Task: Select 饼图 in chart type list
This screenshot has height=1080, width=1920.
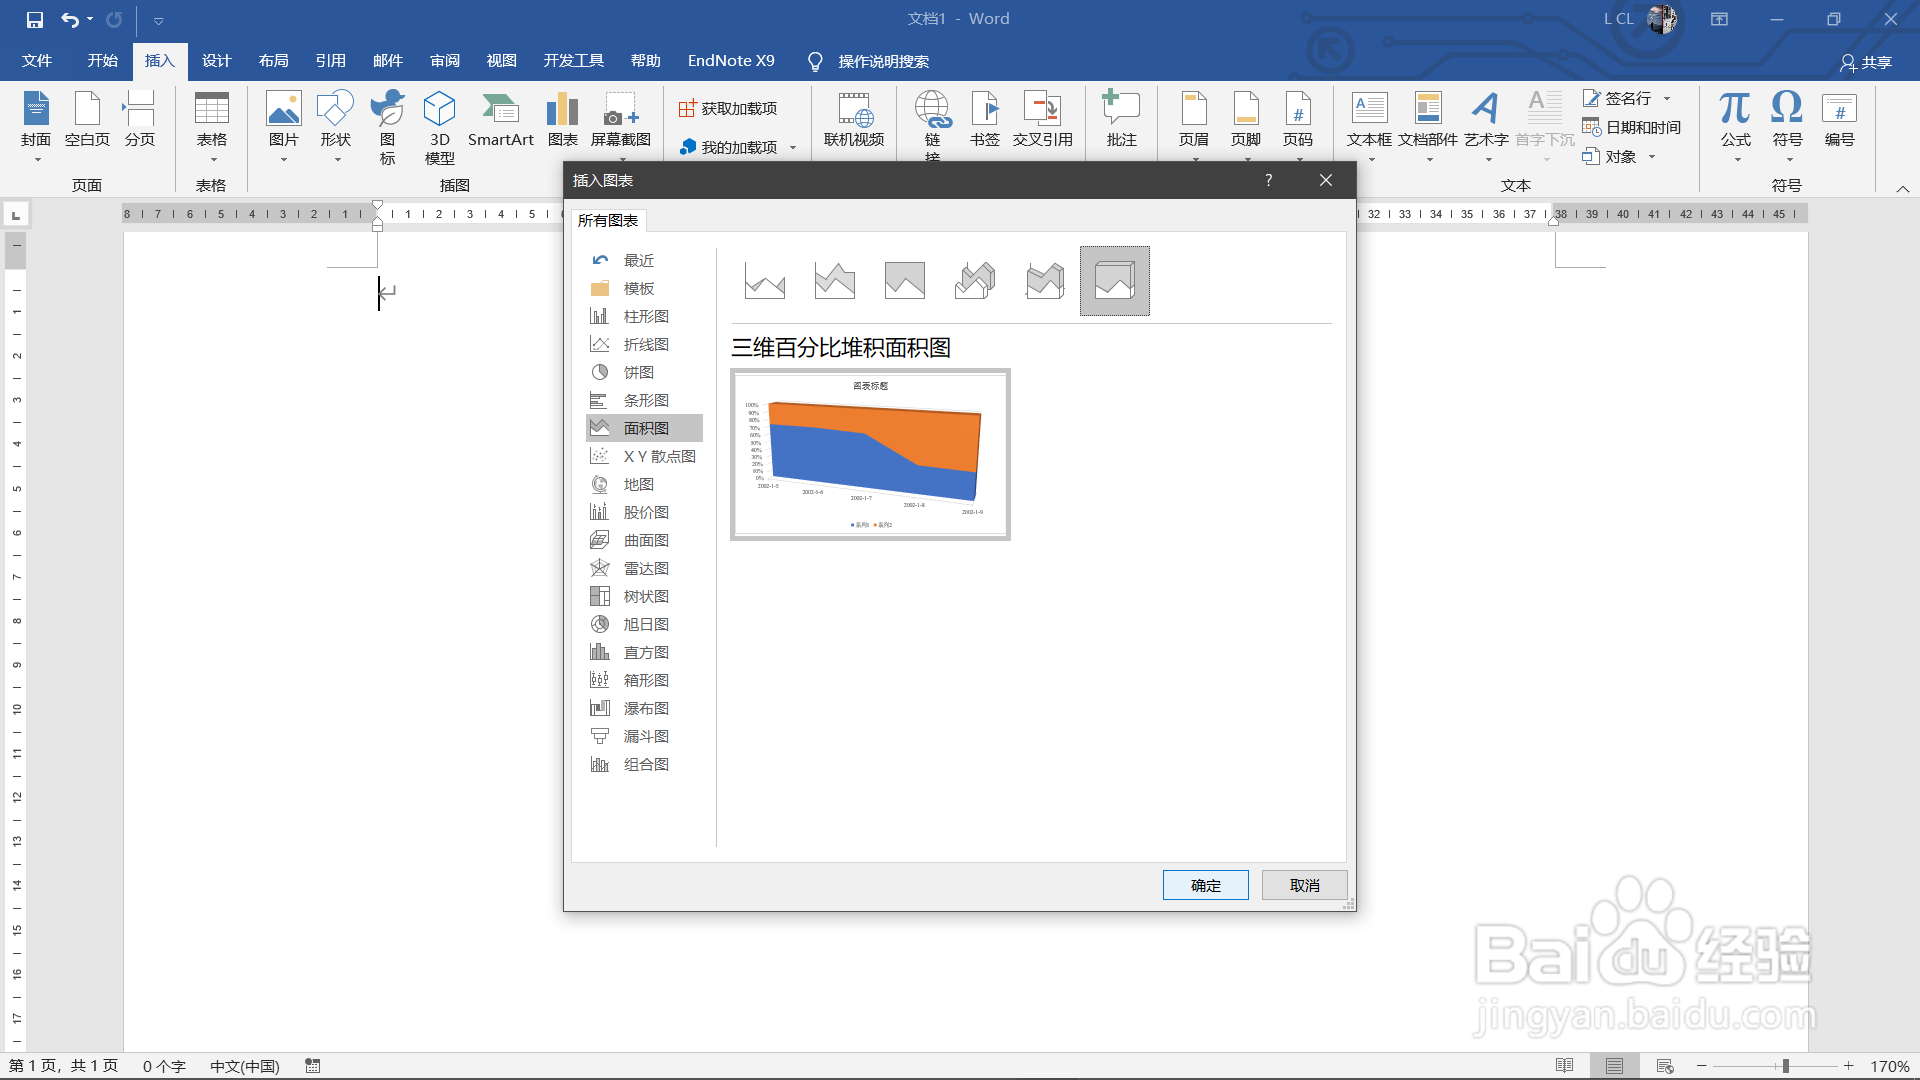Action: pyautogui.click(x=638, y=372)
